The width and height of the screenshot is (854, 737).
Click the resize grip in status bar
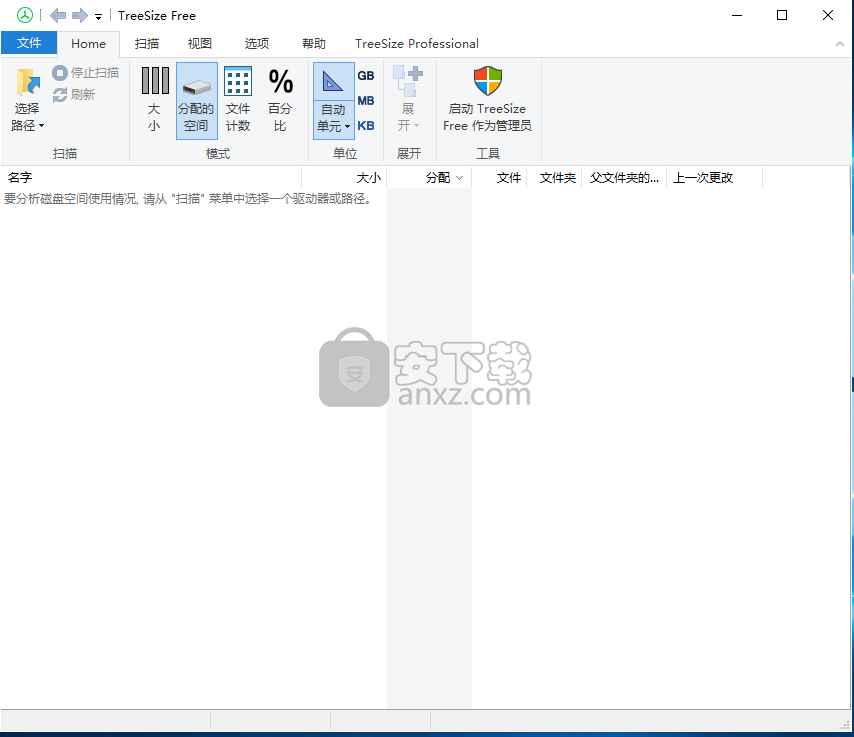click(845, 725)
